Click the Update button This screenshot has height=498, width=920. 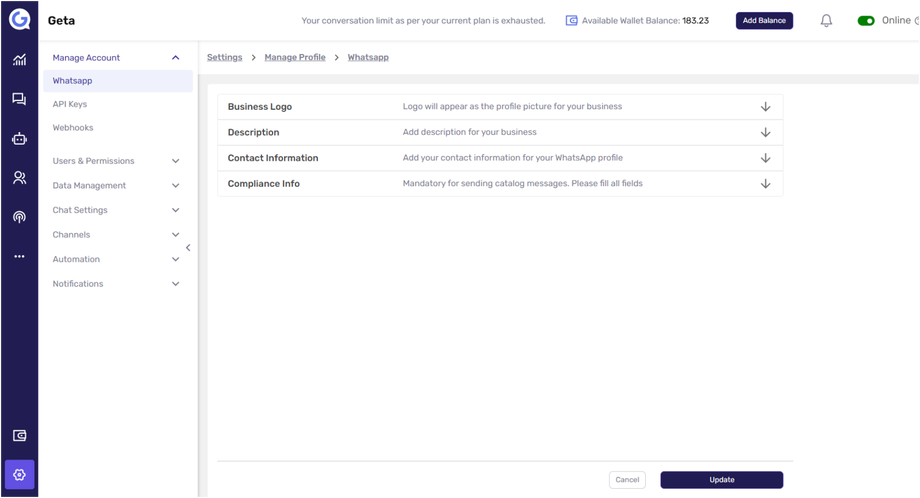(721, 480)
